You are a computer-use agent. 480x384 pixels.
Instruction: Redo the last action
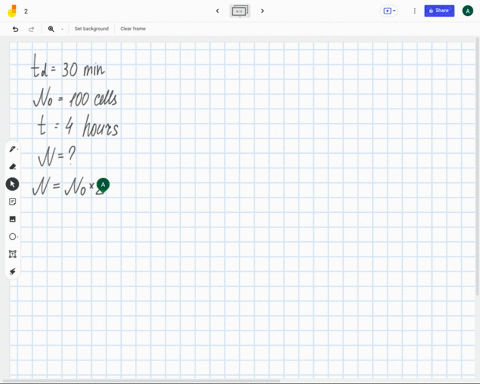(31, 29)
